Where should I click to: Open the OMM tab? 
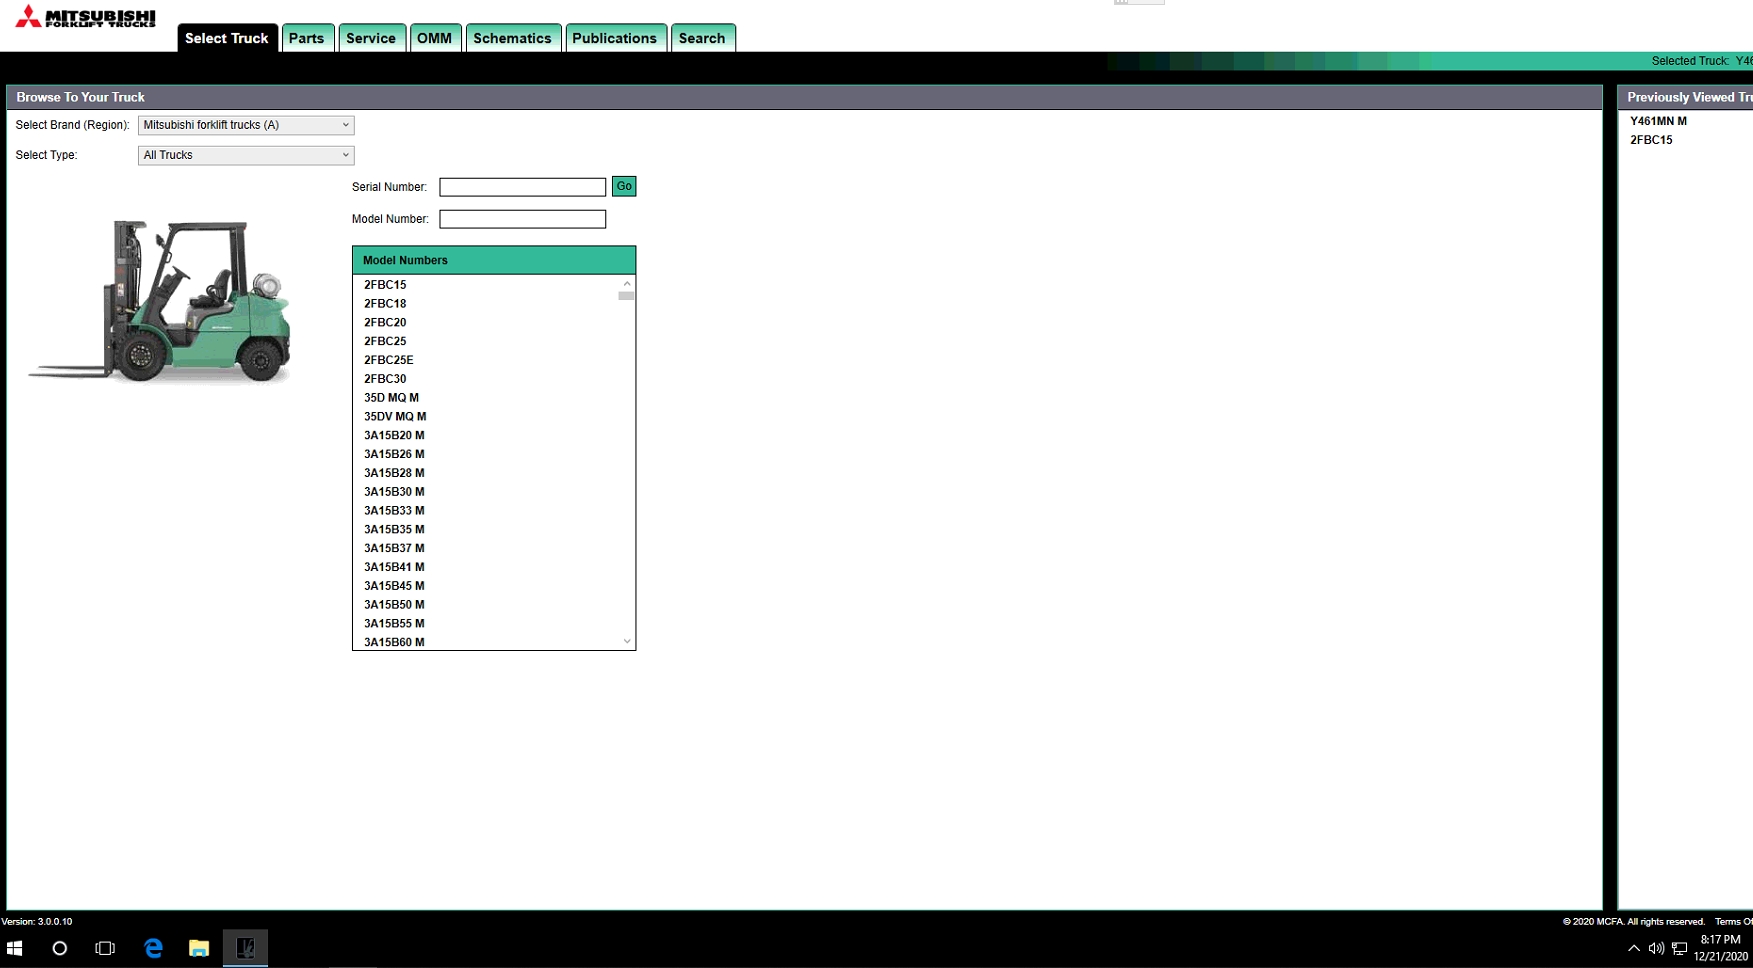coord(434,38)
